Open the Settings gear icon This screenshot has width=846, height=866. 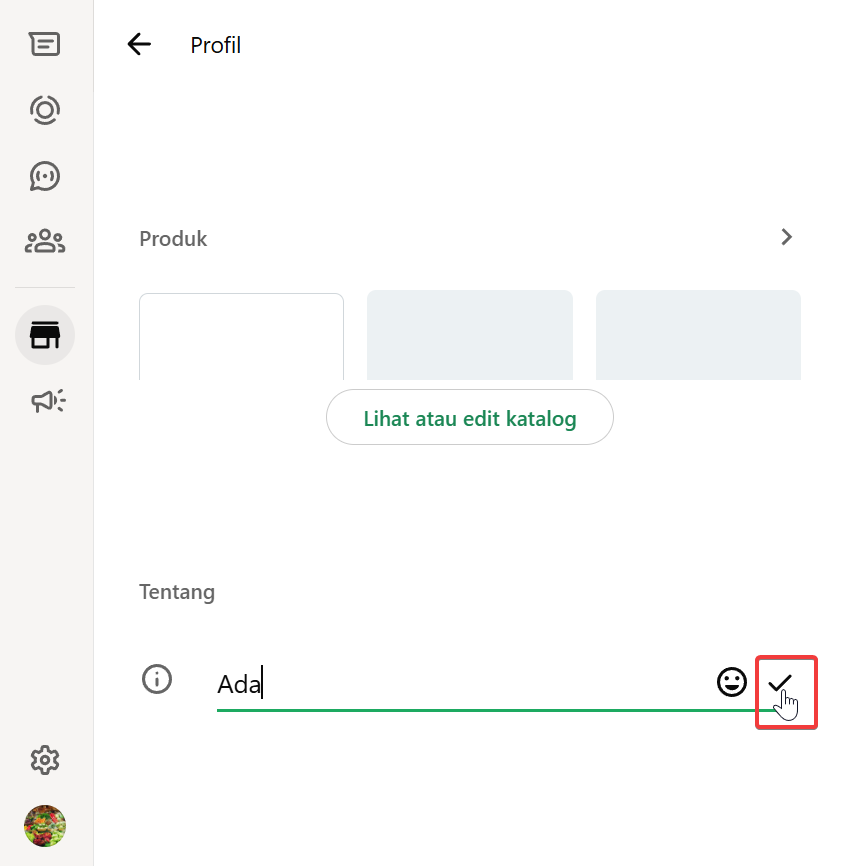click(x=45, y=761)
